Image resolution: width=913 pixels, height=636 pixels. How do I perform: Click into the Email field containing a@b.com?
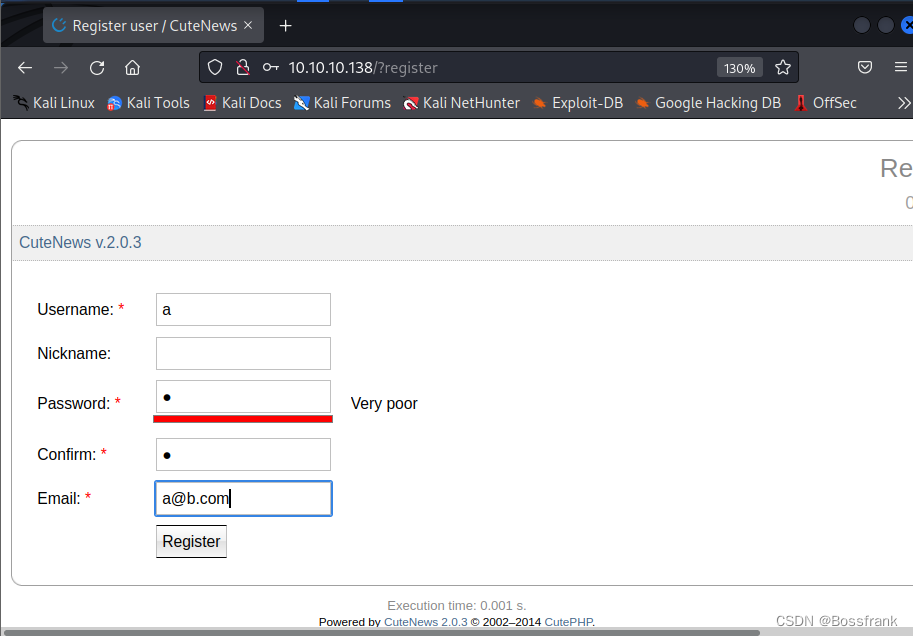[243, 499]
